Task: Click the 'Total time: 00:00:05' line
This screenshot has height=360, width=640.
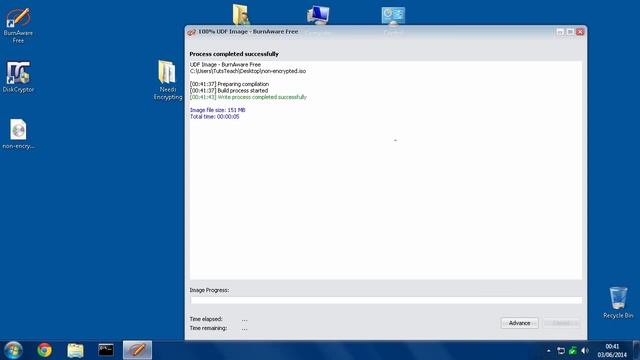Action: coord(215,117)
